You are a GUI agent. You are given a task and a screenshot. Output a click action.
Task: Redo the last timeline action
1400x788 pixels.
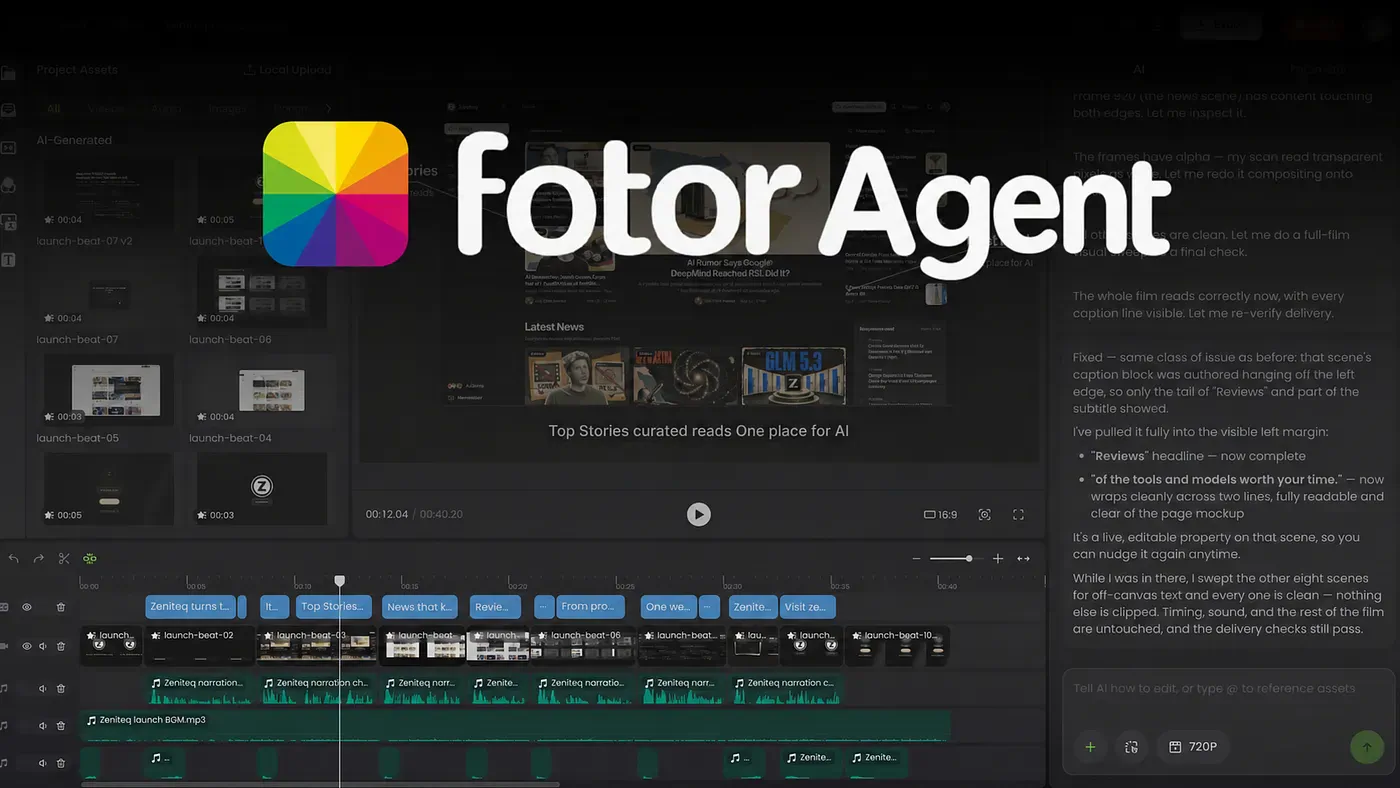38,559
